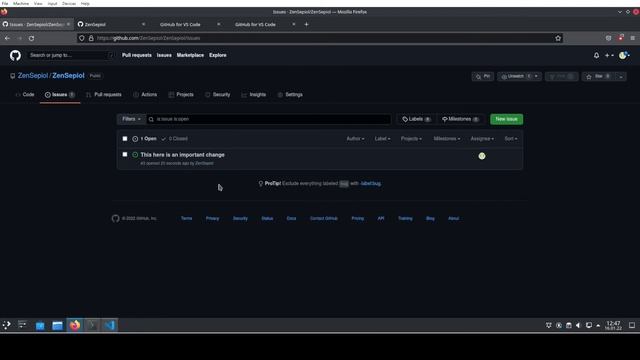Screen dimensions: 640x360
Task: Bookmark this page with the star icon
Action: [x=558, y=38]
